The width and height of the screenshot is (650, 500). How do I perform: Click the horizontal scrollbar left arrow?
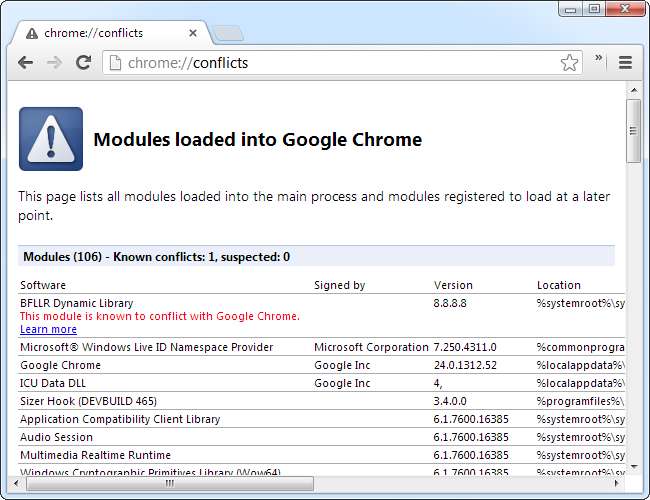click(x=16, y=483)
